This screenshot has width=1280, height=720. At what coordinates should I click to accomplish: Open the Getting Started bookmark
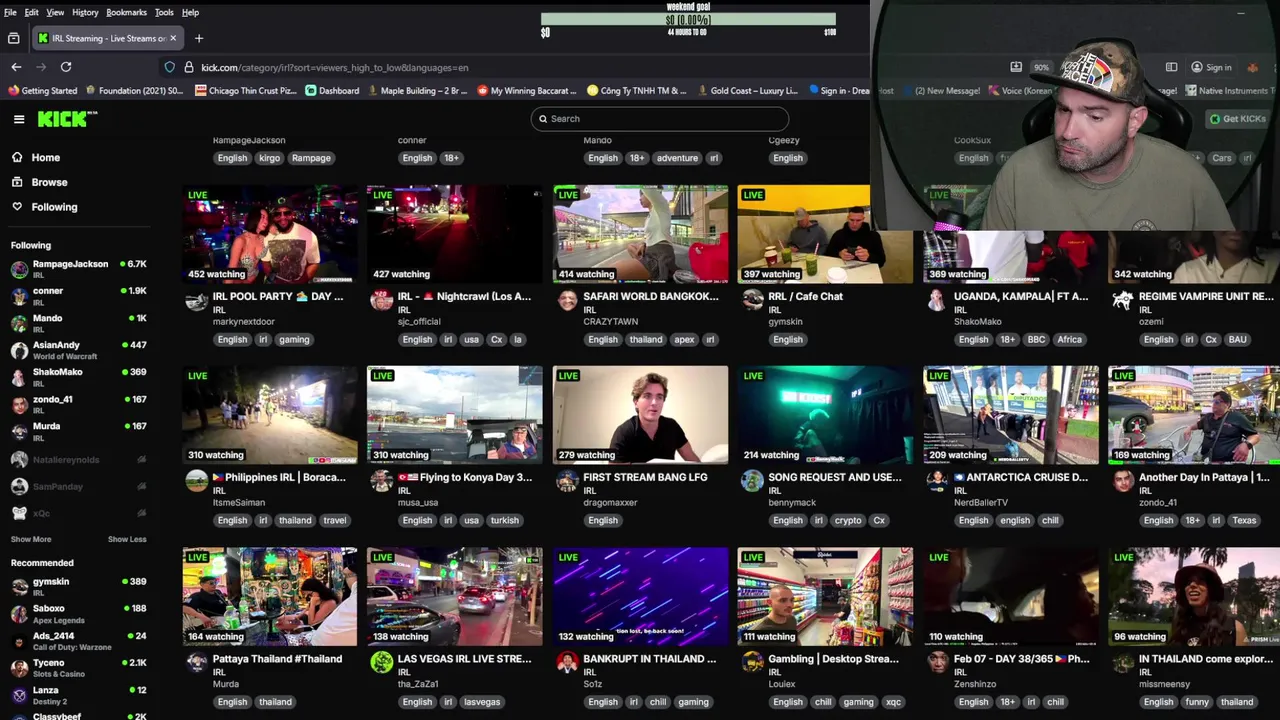point(42,90)
